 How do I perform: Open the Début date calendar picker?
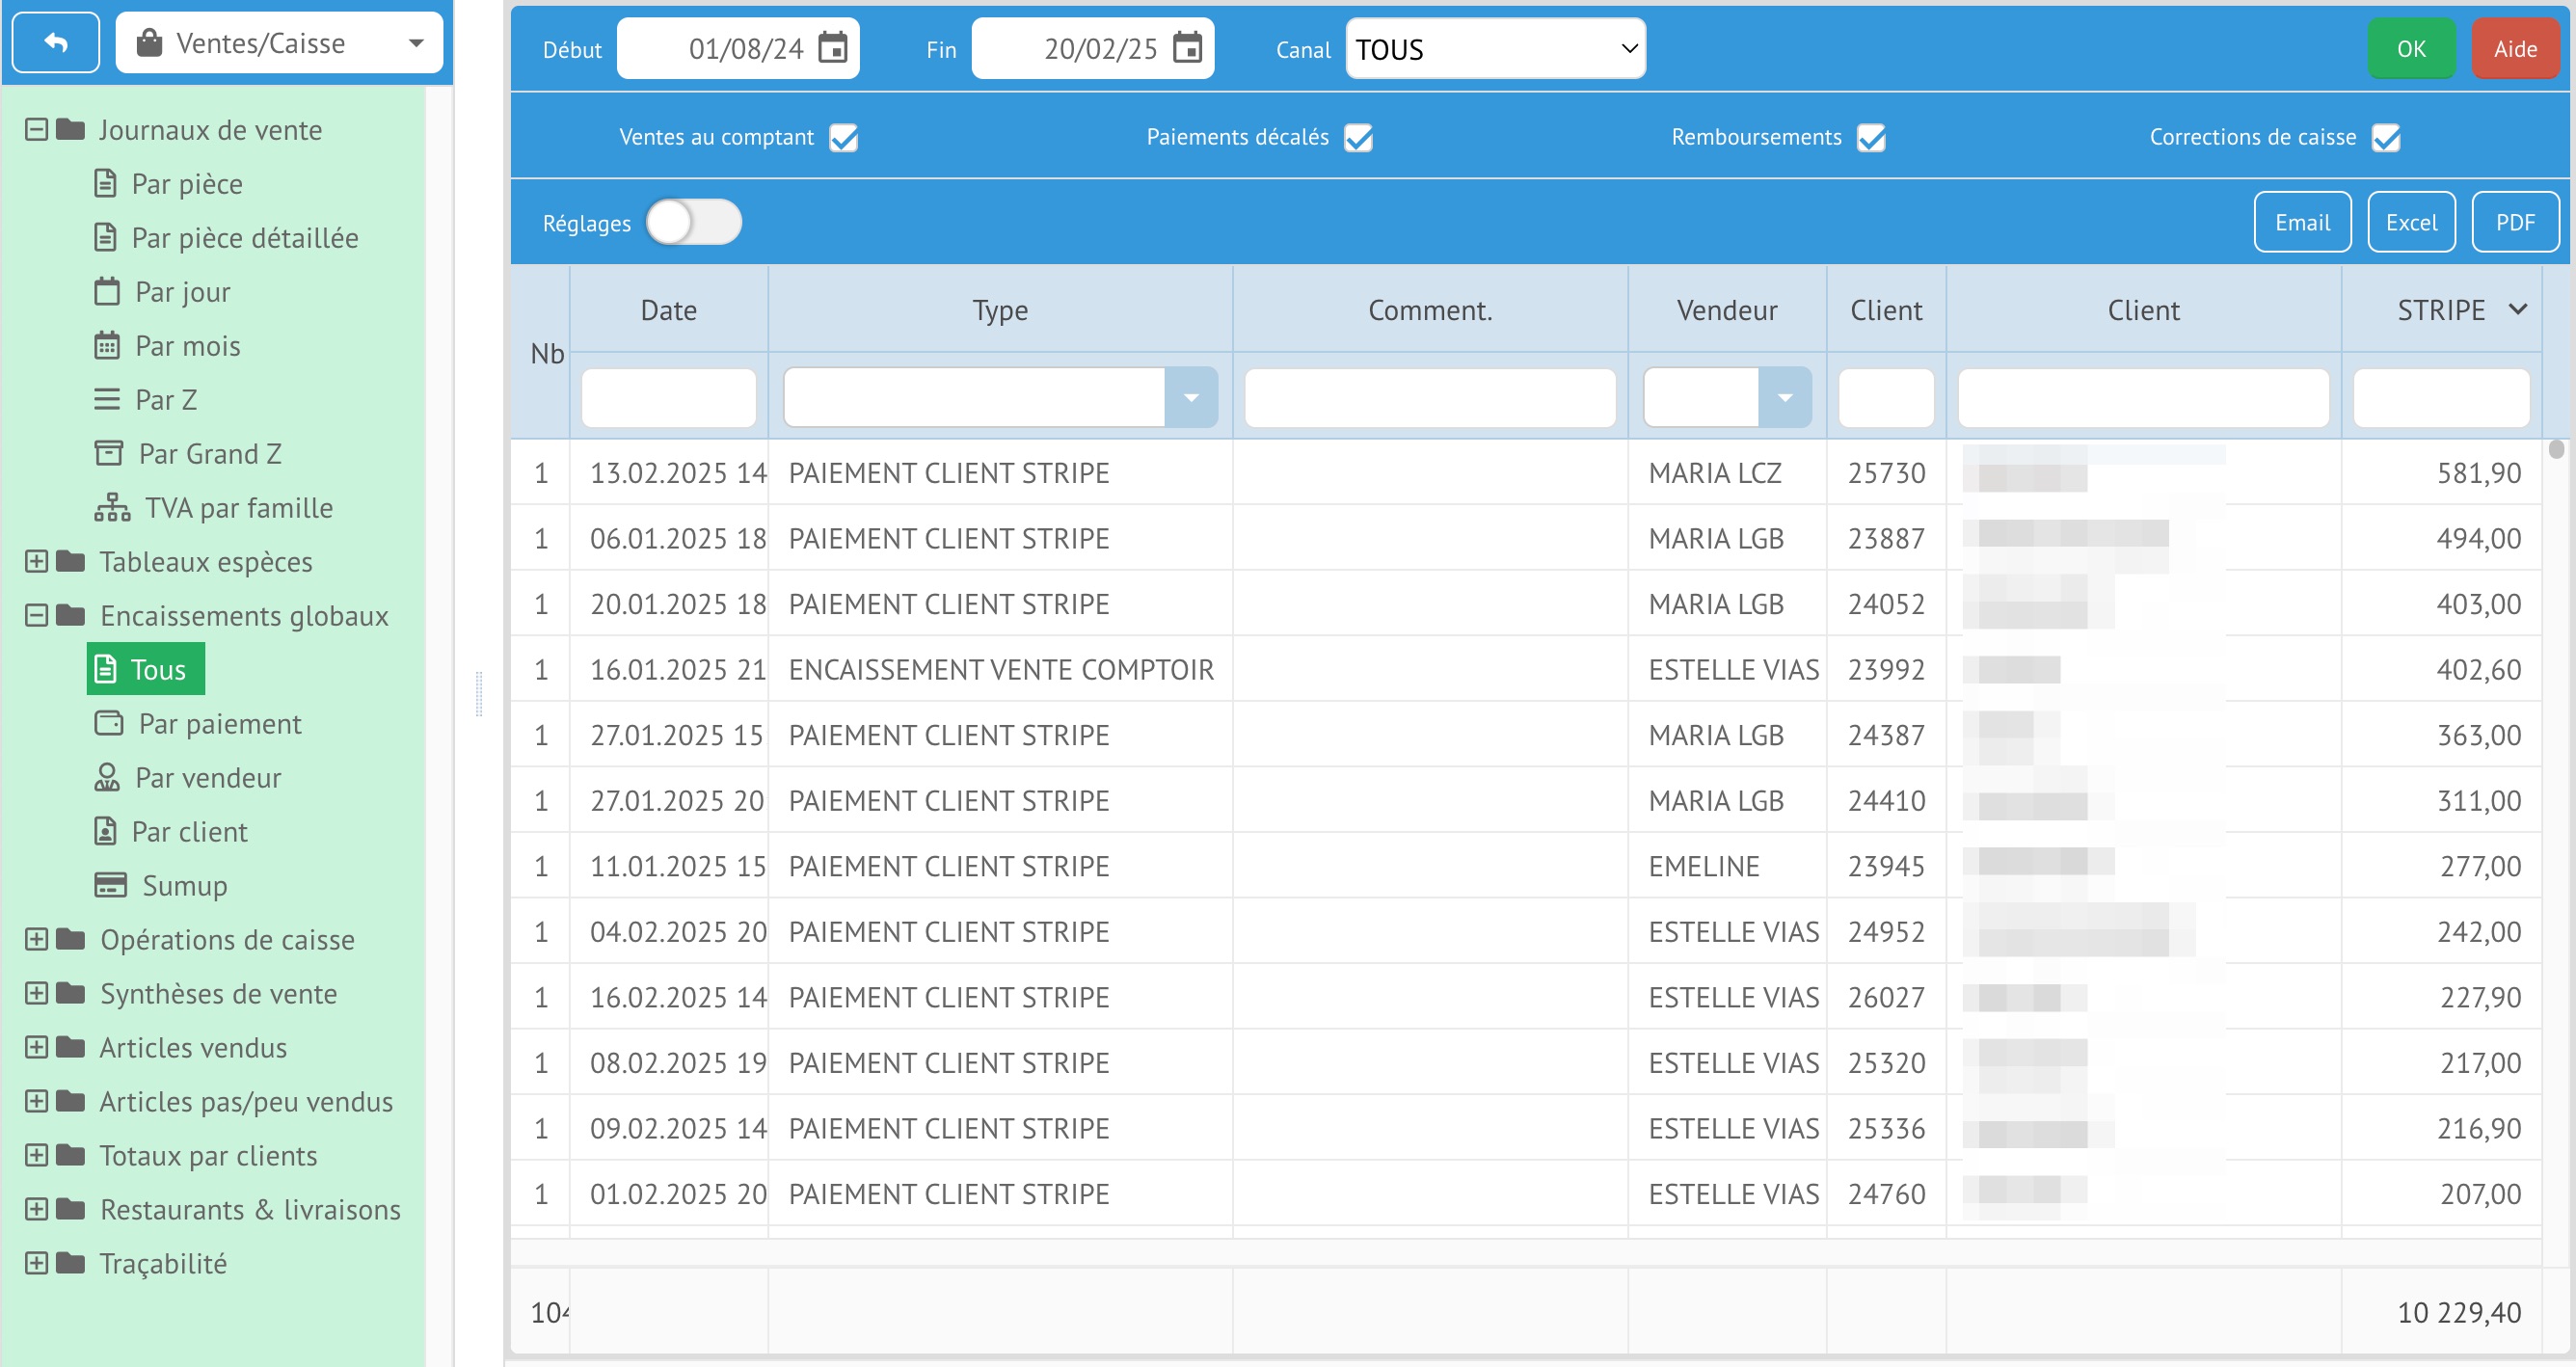[x=832, y=48]
